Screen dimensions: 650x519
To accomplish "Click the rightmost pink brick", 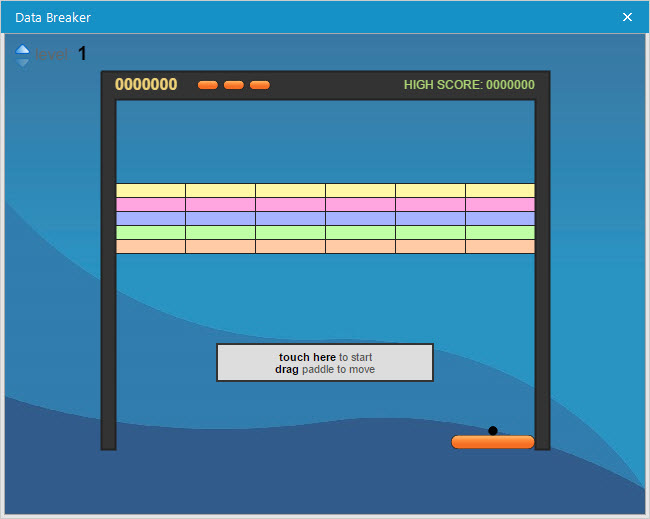I will (x=500, y=204).
